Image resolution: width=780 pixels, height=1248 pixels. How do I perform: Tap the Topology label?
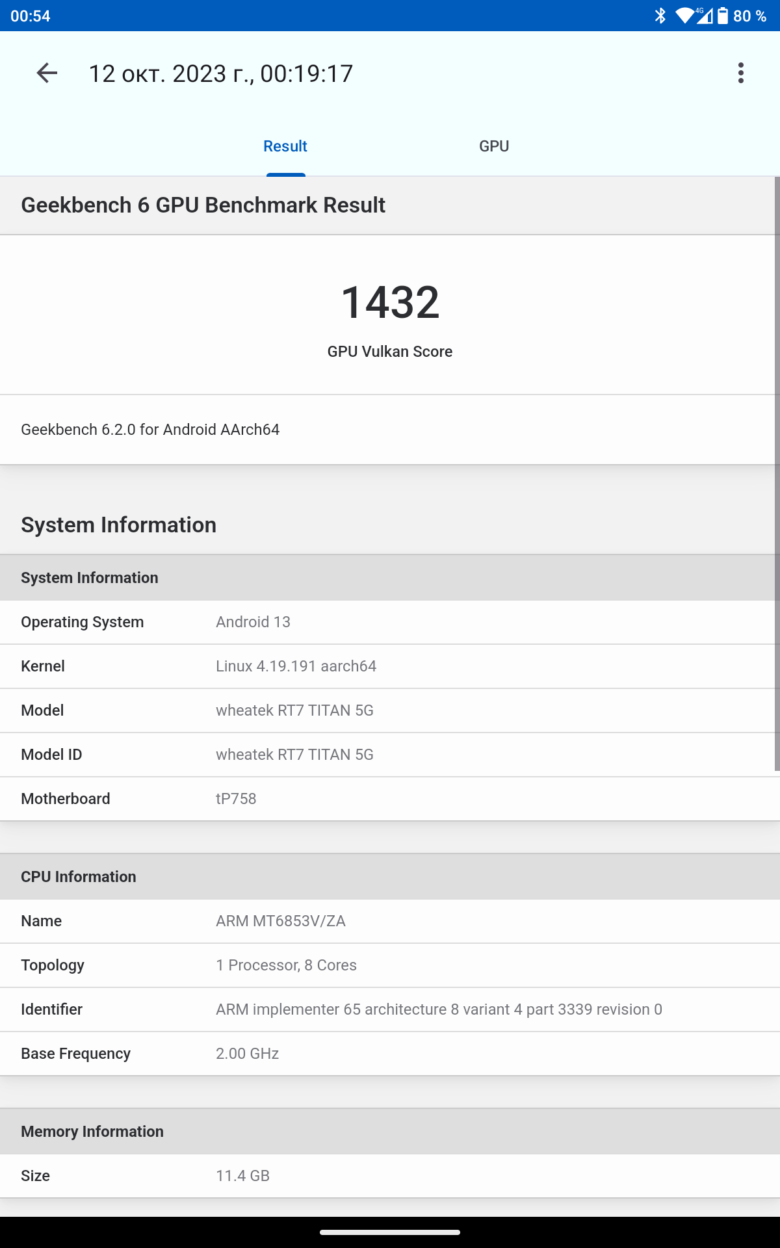click(52, 965)
